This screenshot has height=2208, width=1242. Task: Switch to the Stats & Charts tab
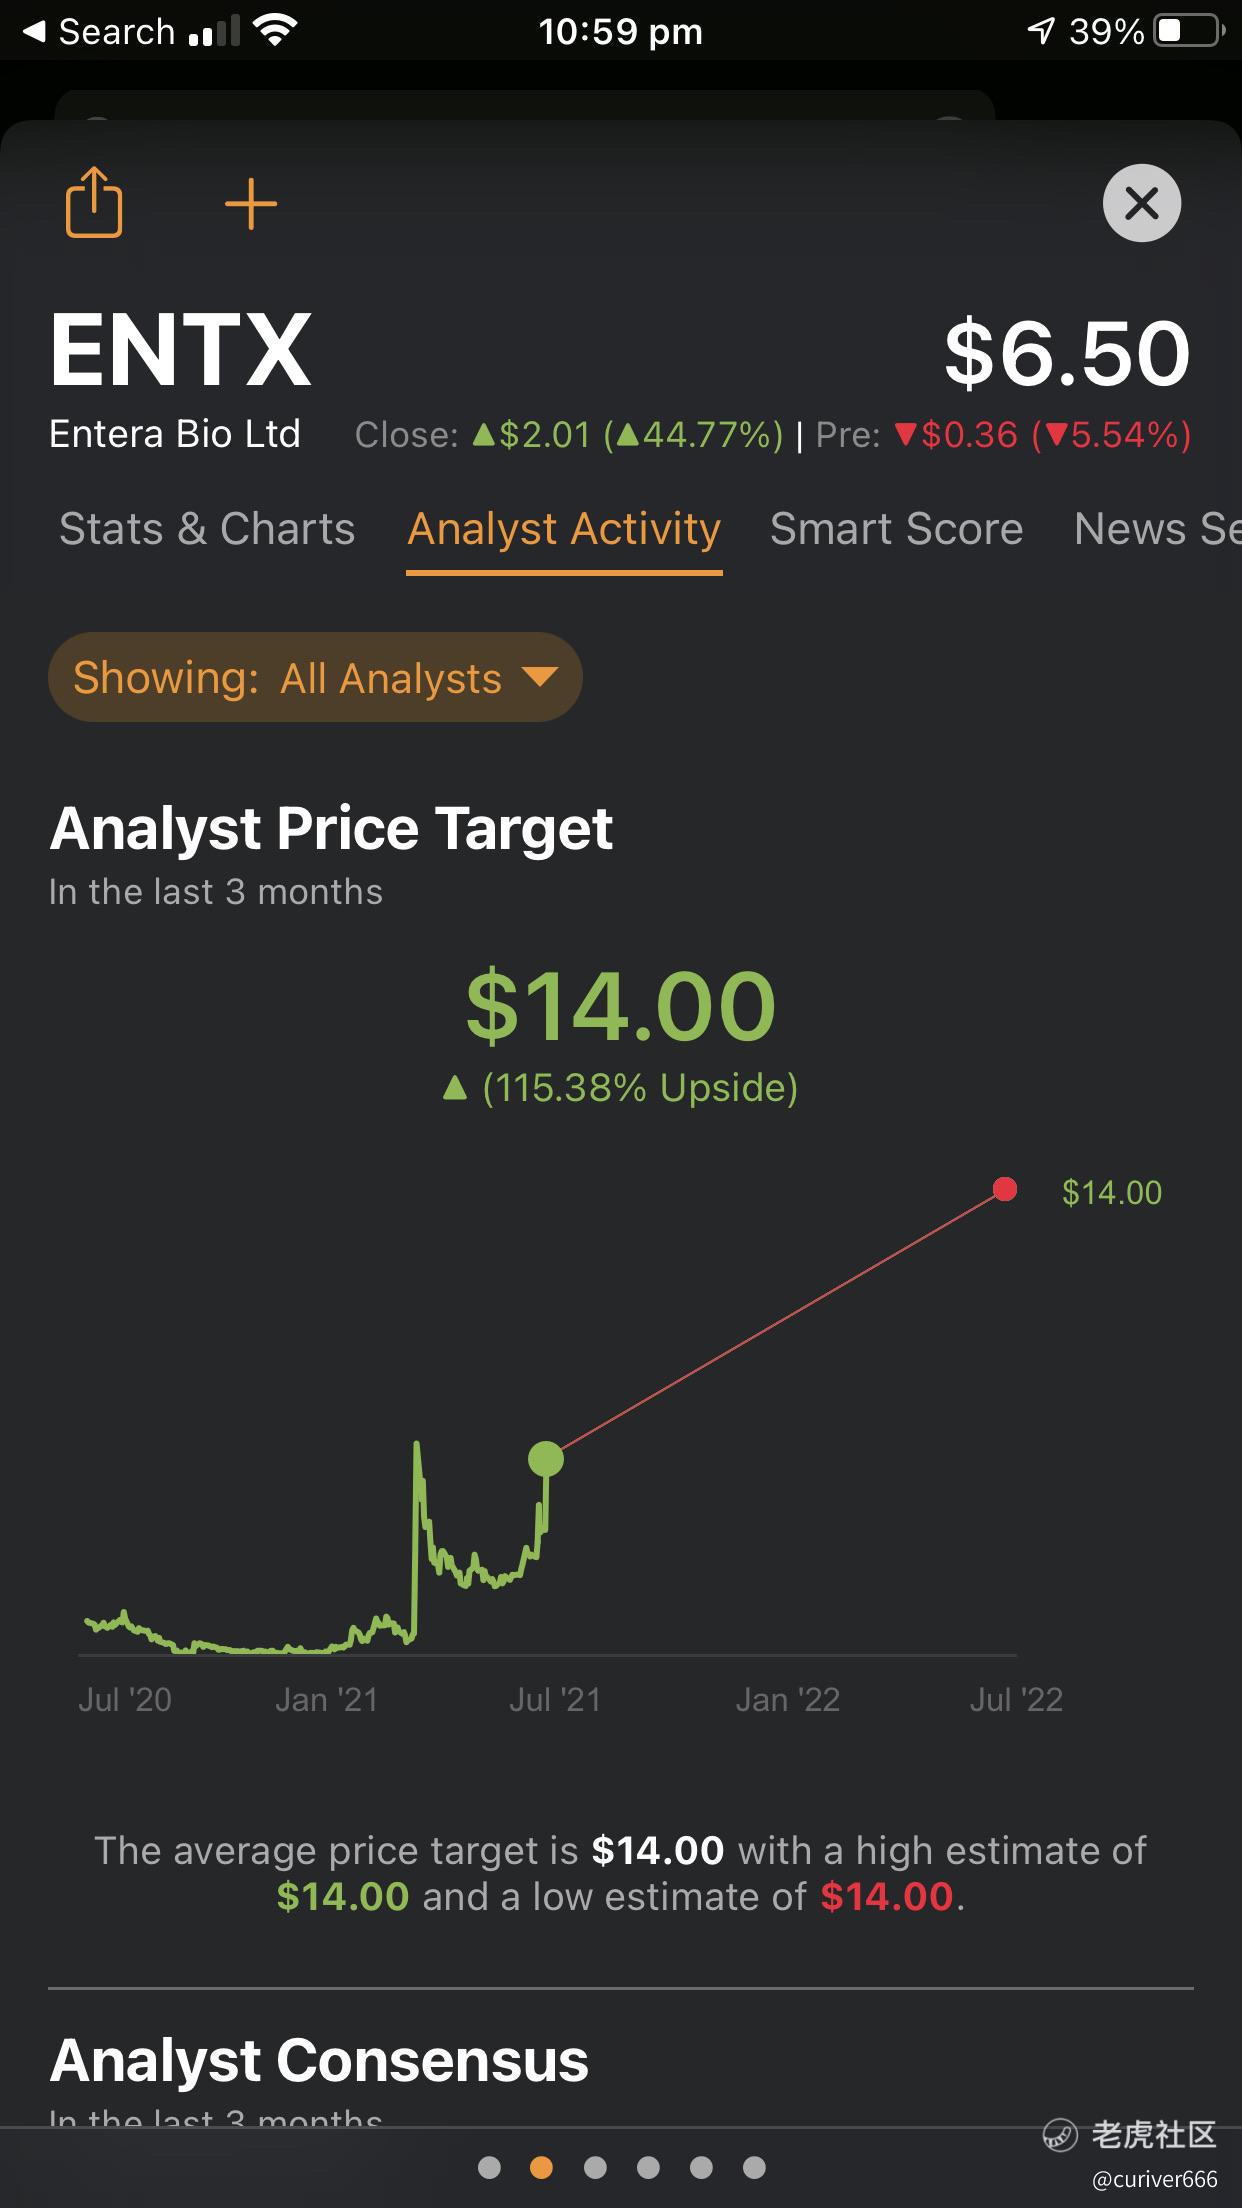207,529
